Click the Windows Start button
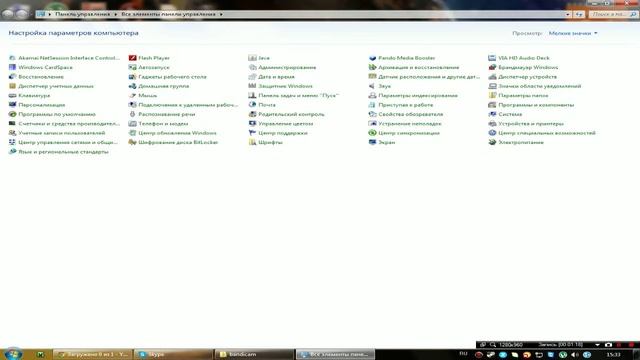This screenshot has height=360, width=640. (13, 354)
